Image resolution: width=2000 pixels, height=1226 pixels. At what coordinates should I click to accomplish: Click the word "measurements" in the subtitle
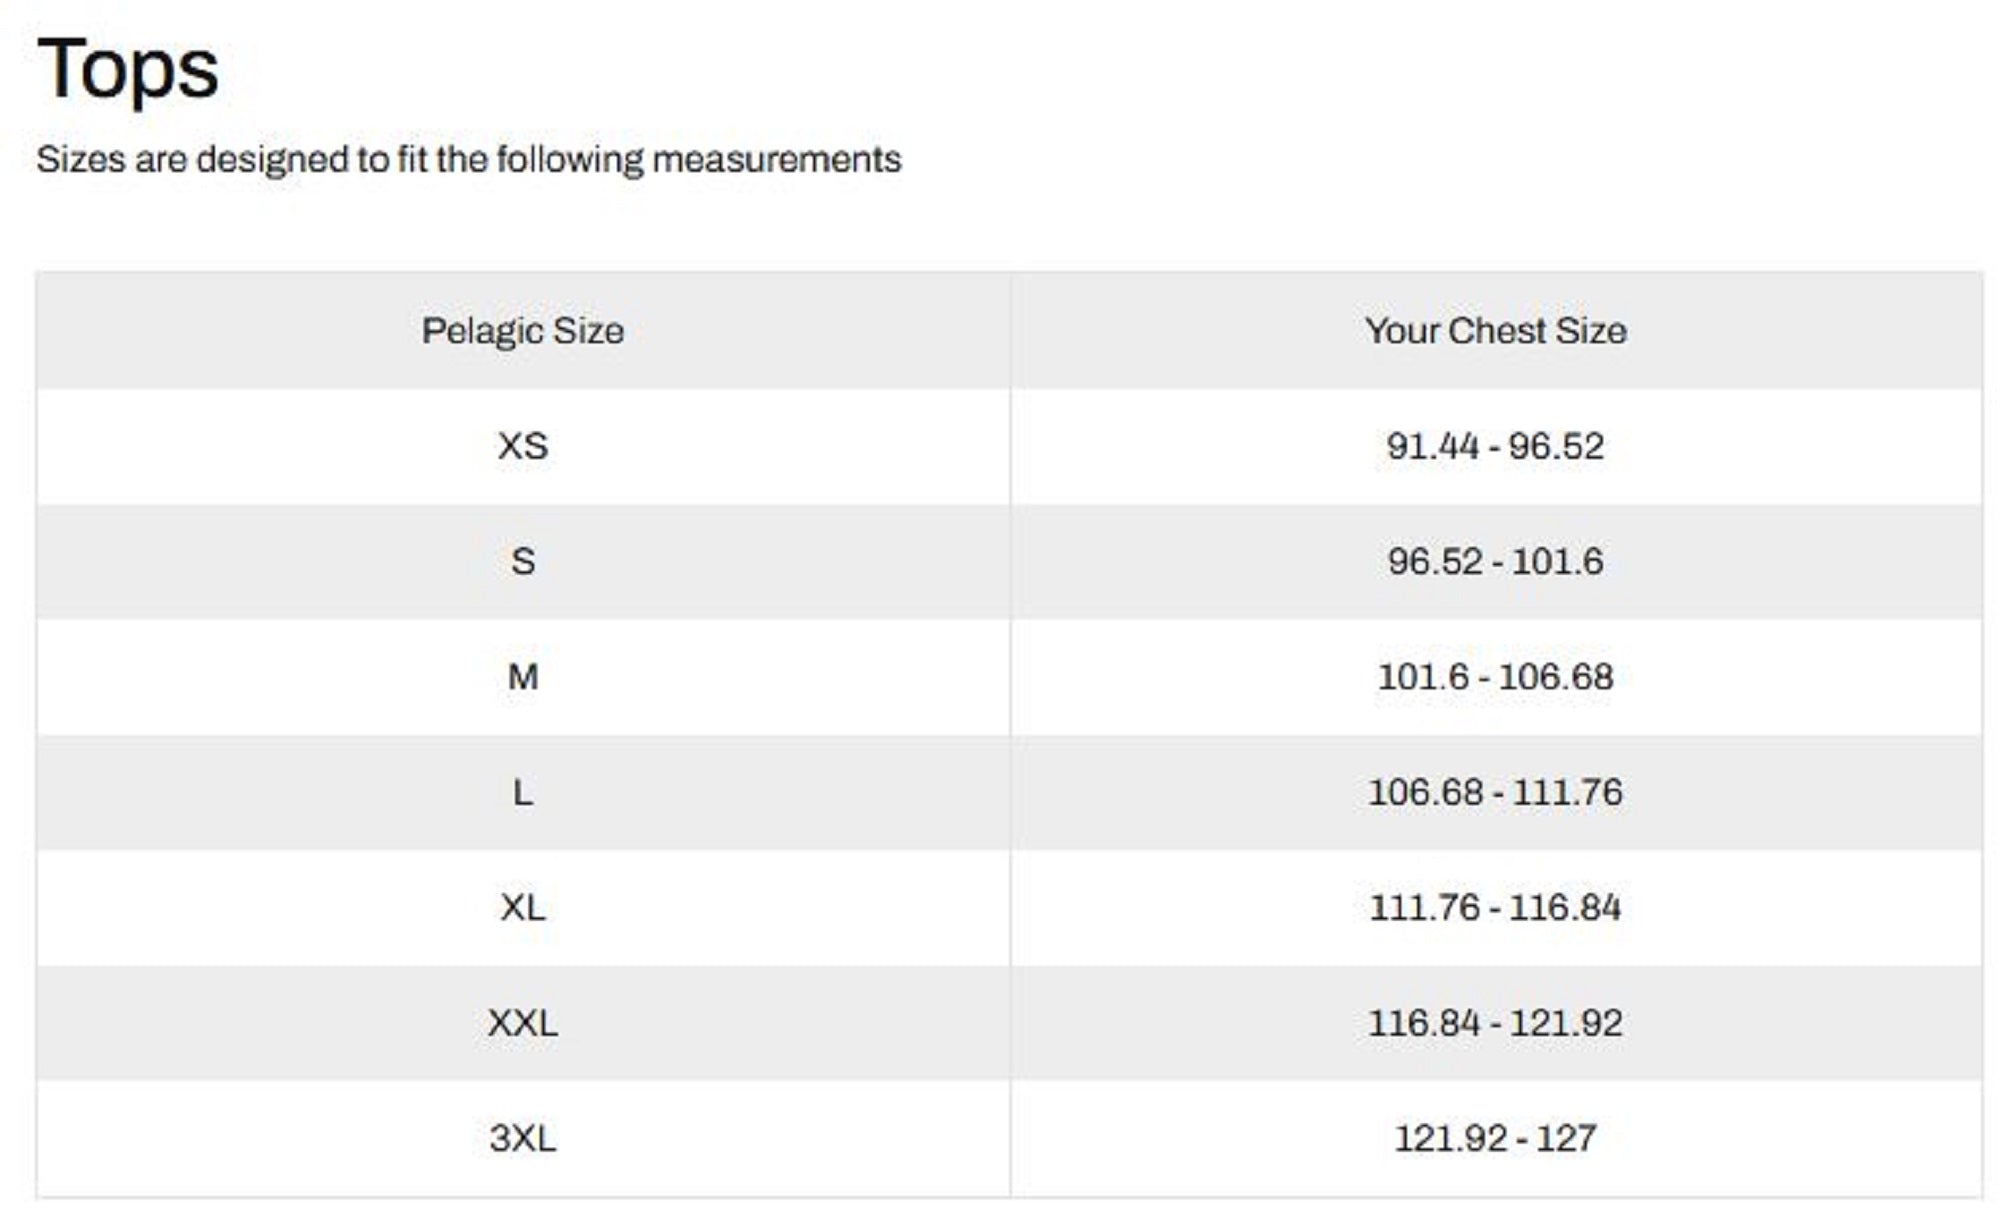pyautogui.click(x=776, y=160)
